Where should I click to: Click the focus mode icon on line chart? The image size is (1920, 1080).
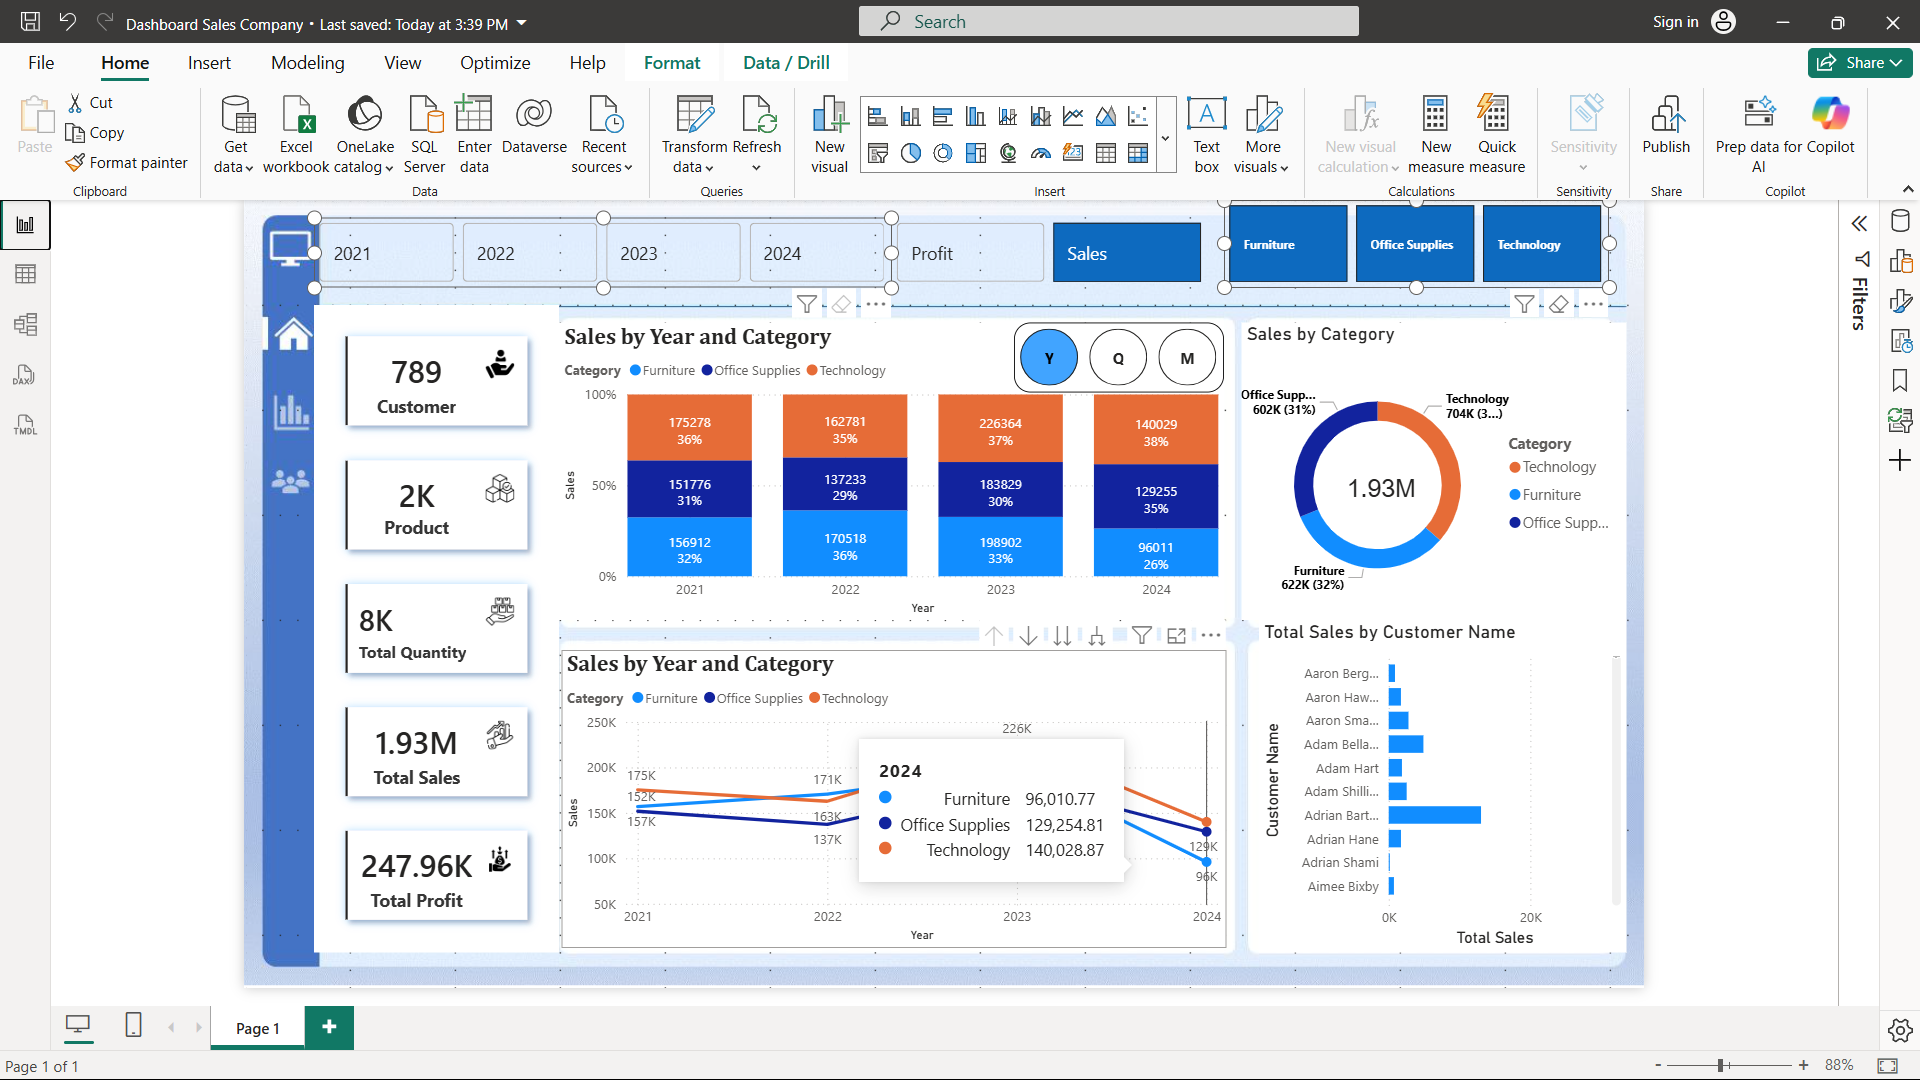1176,635
